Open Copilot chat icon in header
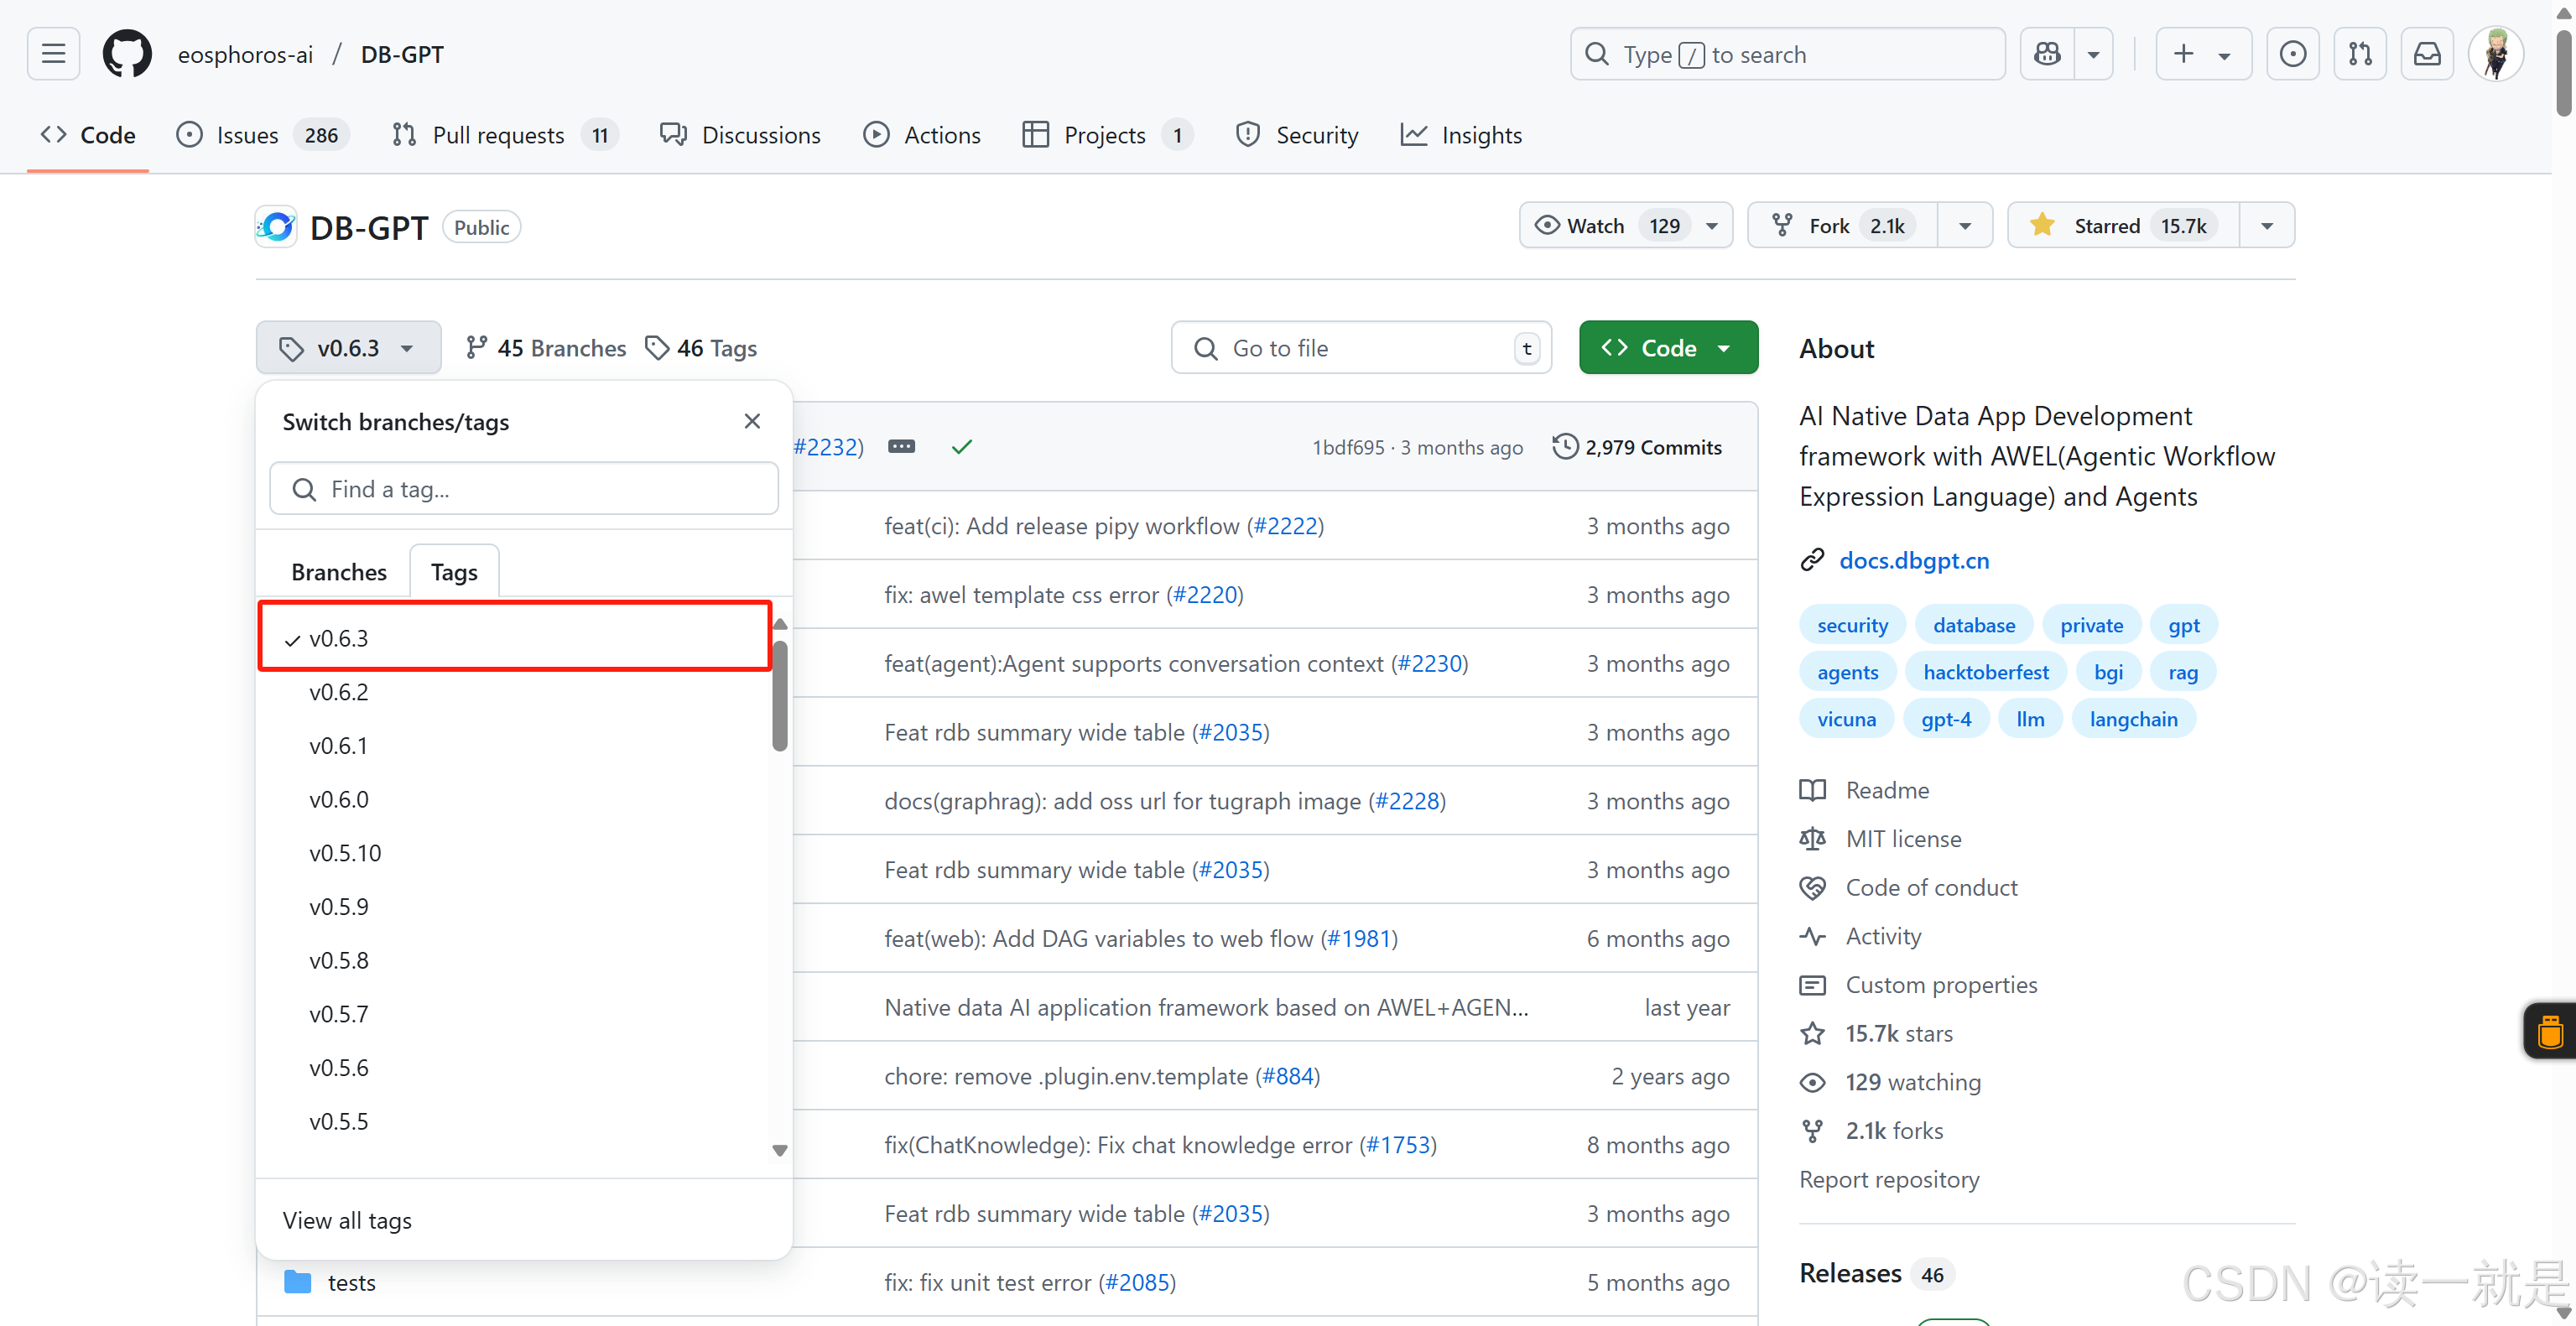The width and height of the screenshot is (2576, 1326). (2047, 54)
